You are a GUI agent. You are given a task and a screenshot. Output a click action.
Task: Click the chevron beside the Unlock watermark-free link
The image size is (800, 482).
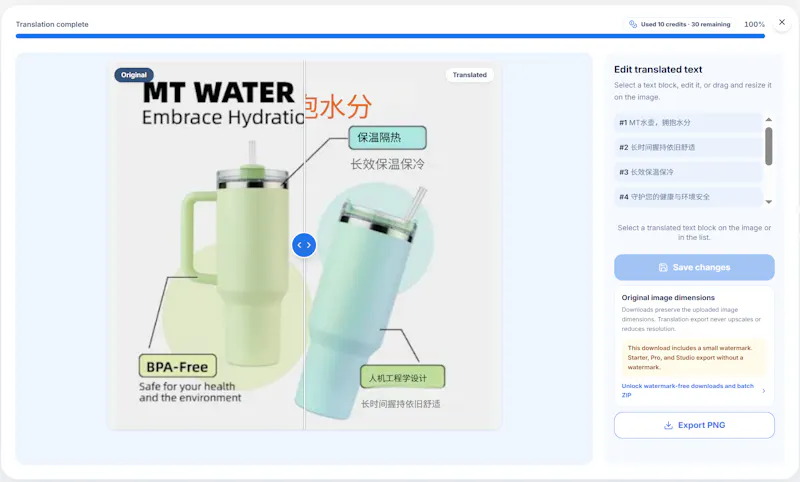764,391
